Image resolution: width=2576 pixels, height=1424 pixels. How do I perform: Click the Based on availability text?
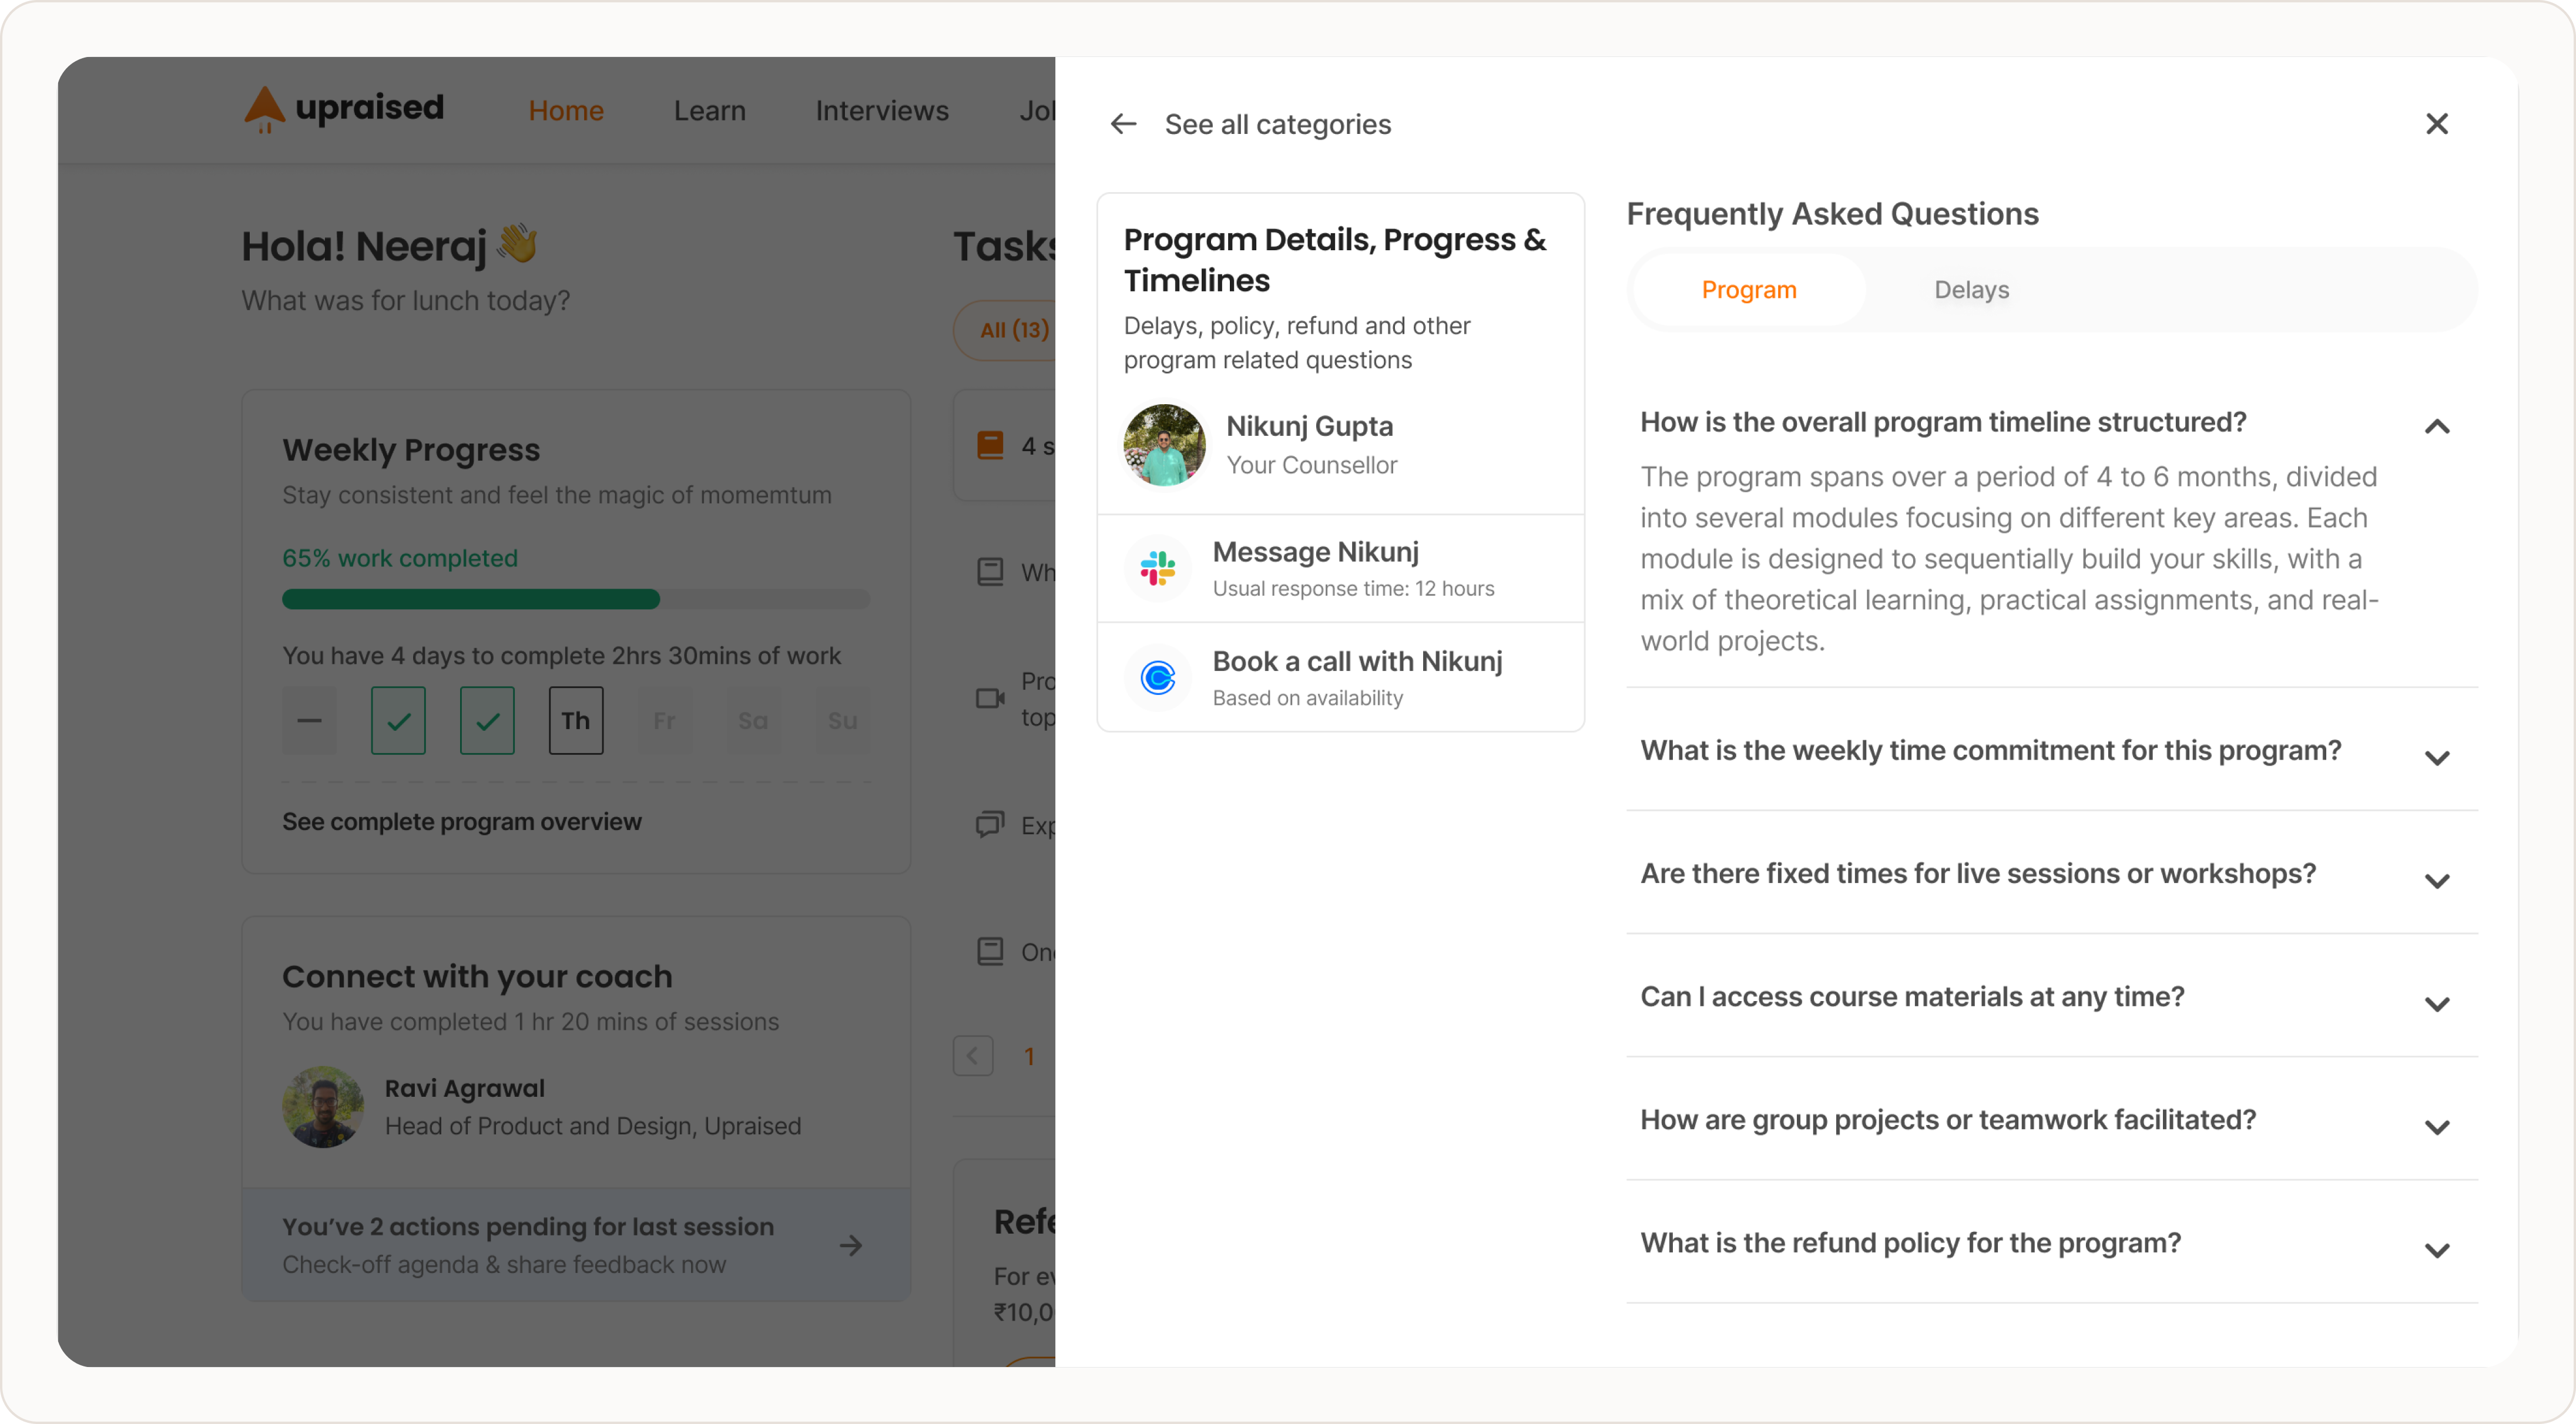point(1308,698)
